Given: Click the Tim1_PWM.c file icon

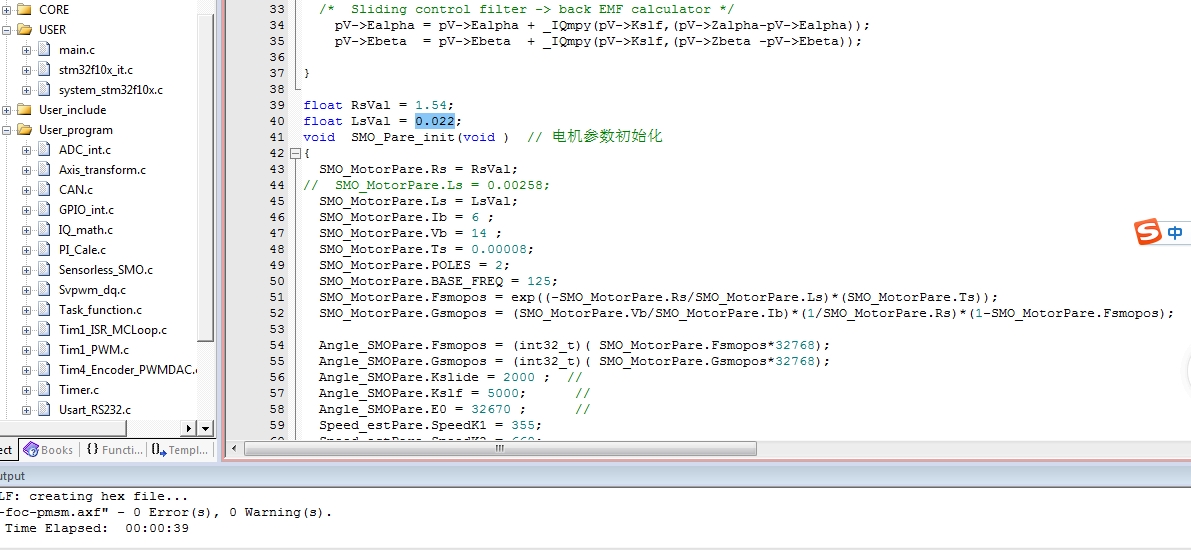Looking at the screenshot, I should (43, 349).
